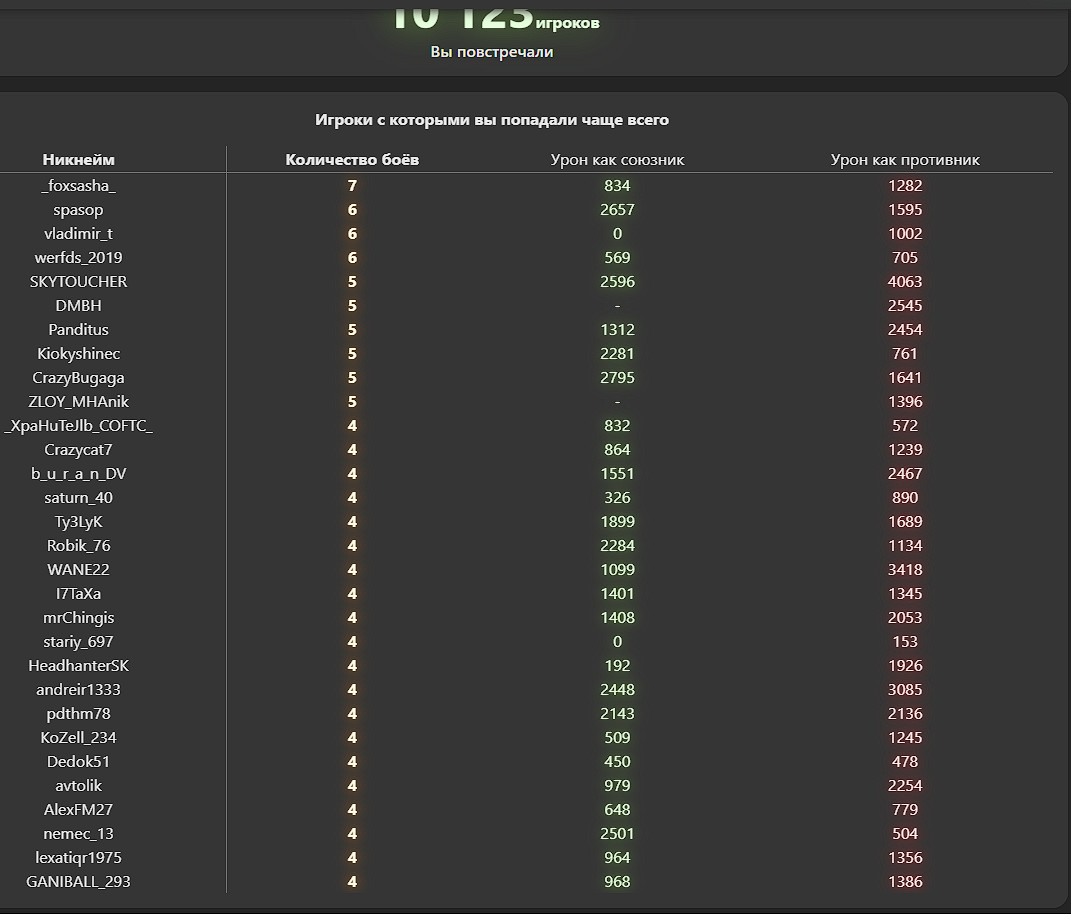This screenshot has height=914, width=1071.
Task: Click the Урон как союзник header
Action: click(x=617, y=160)
